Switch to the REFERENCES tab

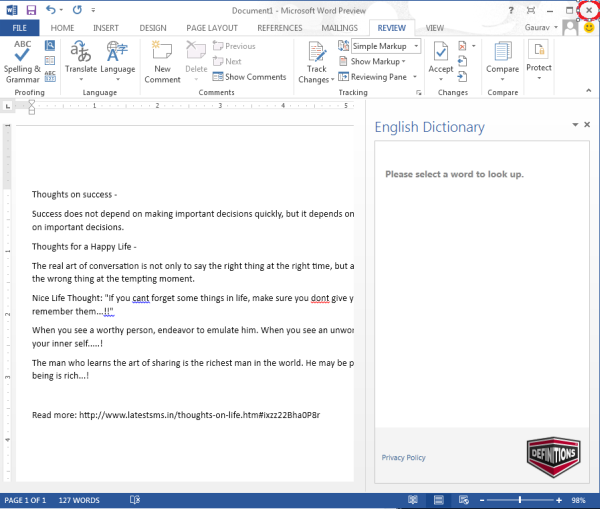[280, 28]
